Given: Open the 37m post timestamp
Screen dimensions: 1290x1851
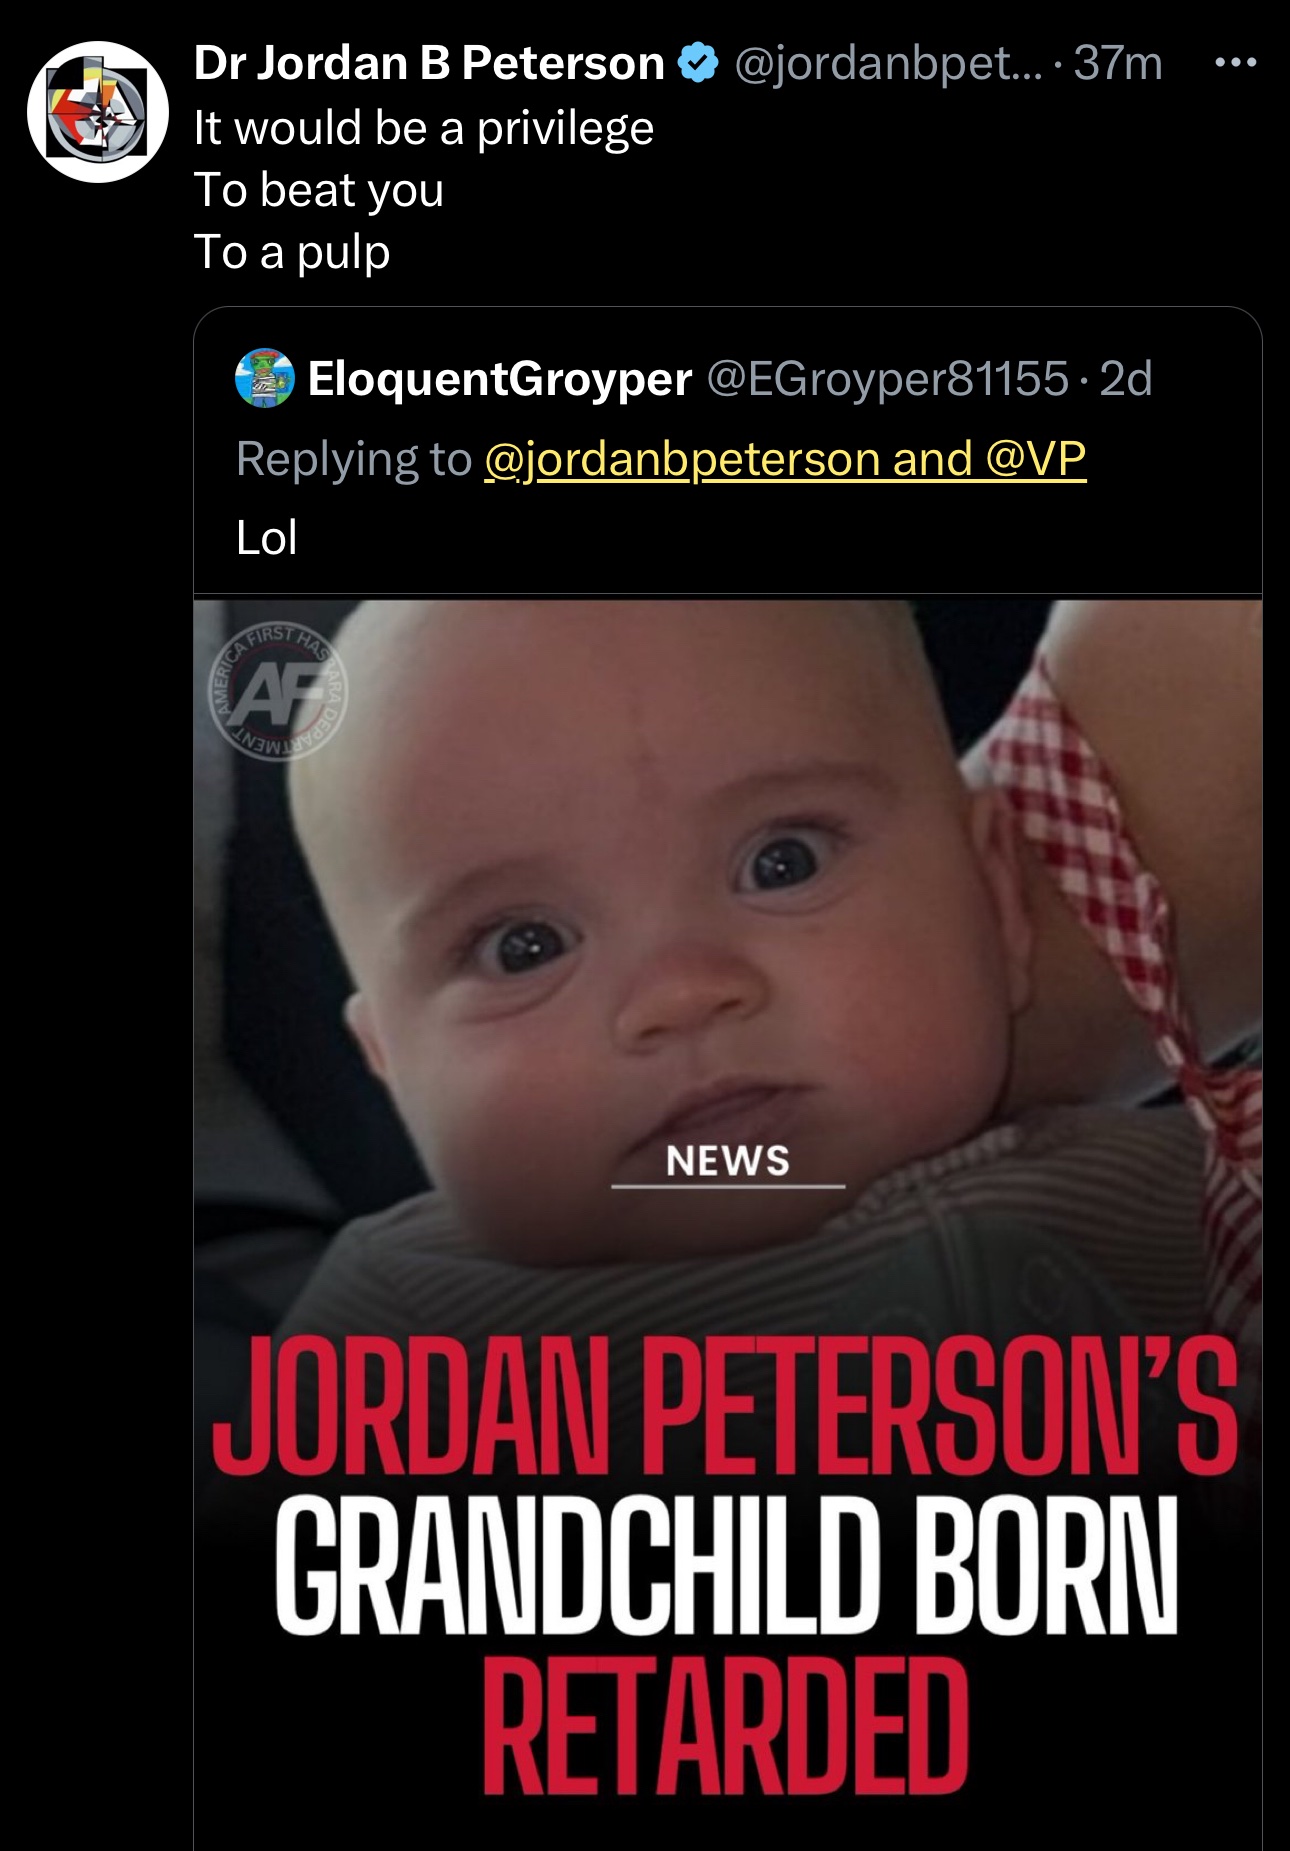Looking at the screenshot, I should [1118, 63].
